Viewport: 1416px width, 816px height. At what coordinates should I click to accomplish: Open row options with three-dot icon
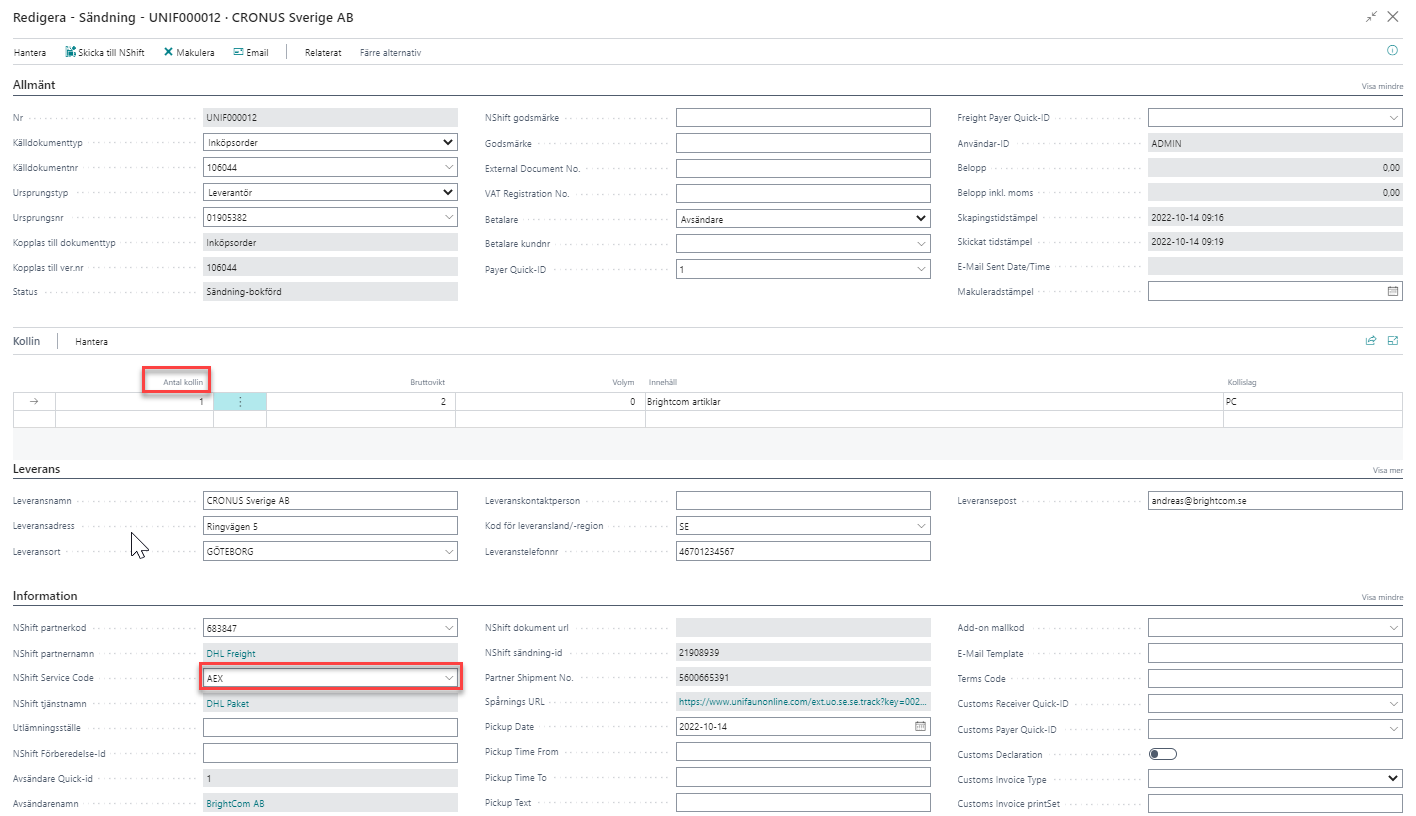(240, 401)
